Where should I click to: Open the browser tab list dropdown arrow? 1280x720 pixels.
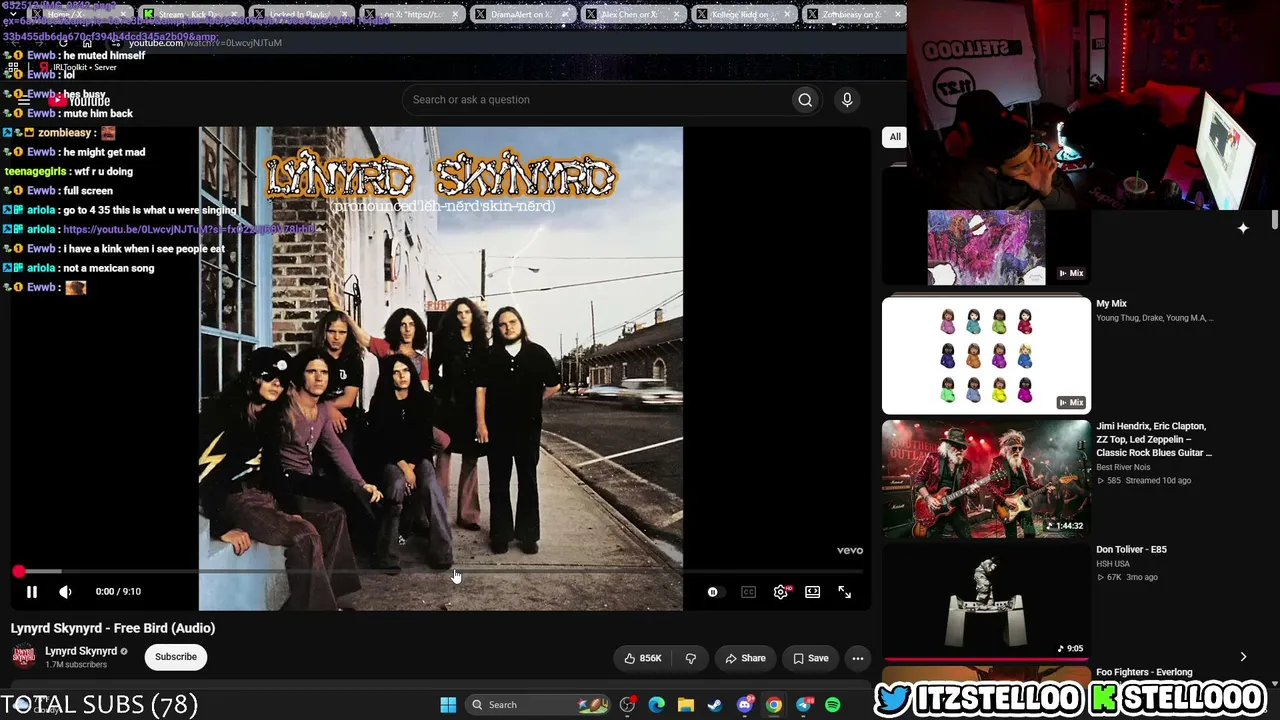tap(12, 15)
